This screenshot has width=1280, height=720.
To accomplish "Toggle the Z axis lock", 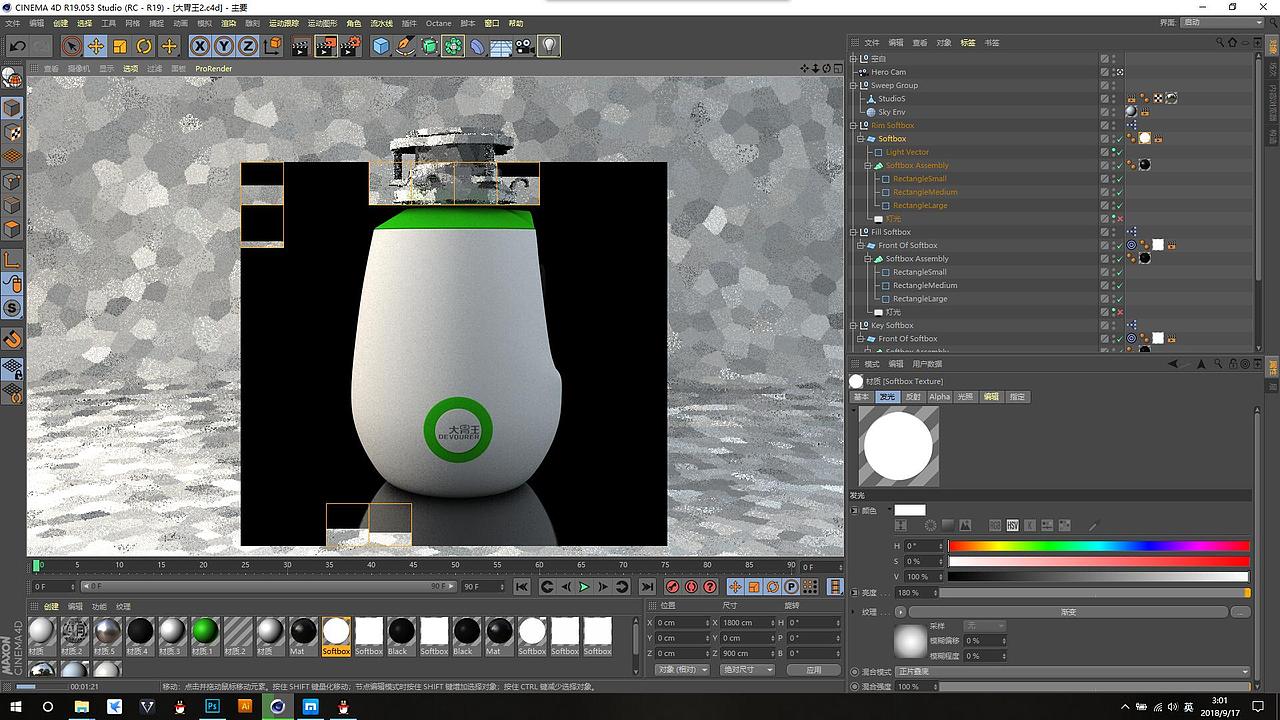I will (247, 46).
